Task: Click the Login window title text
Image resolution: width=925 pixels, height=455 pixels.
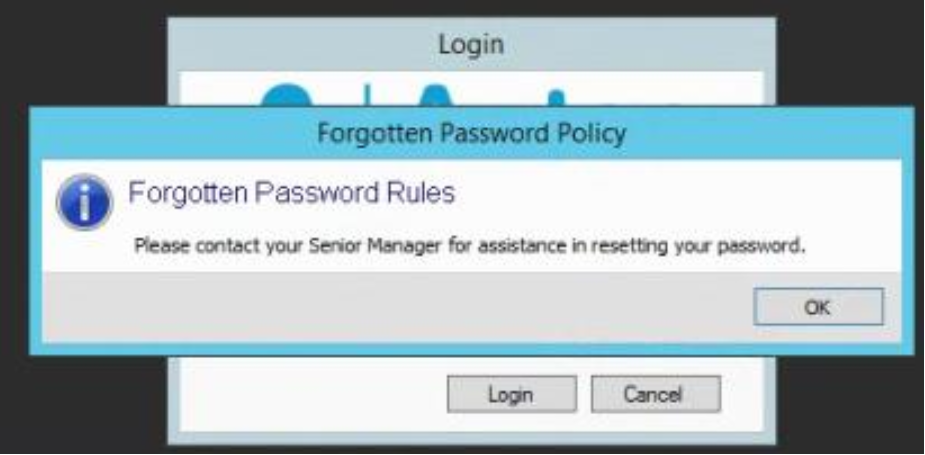Action: [x=471, y=45]
